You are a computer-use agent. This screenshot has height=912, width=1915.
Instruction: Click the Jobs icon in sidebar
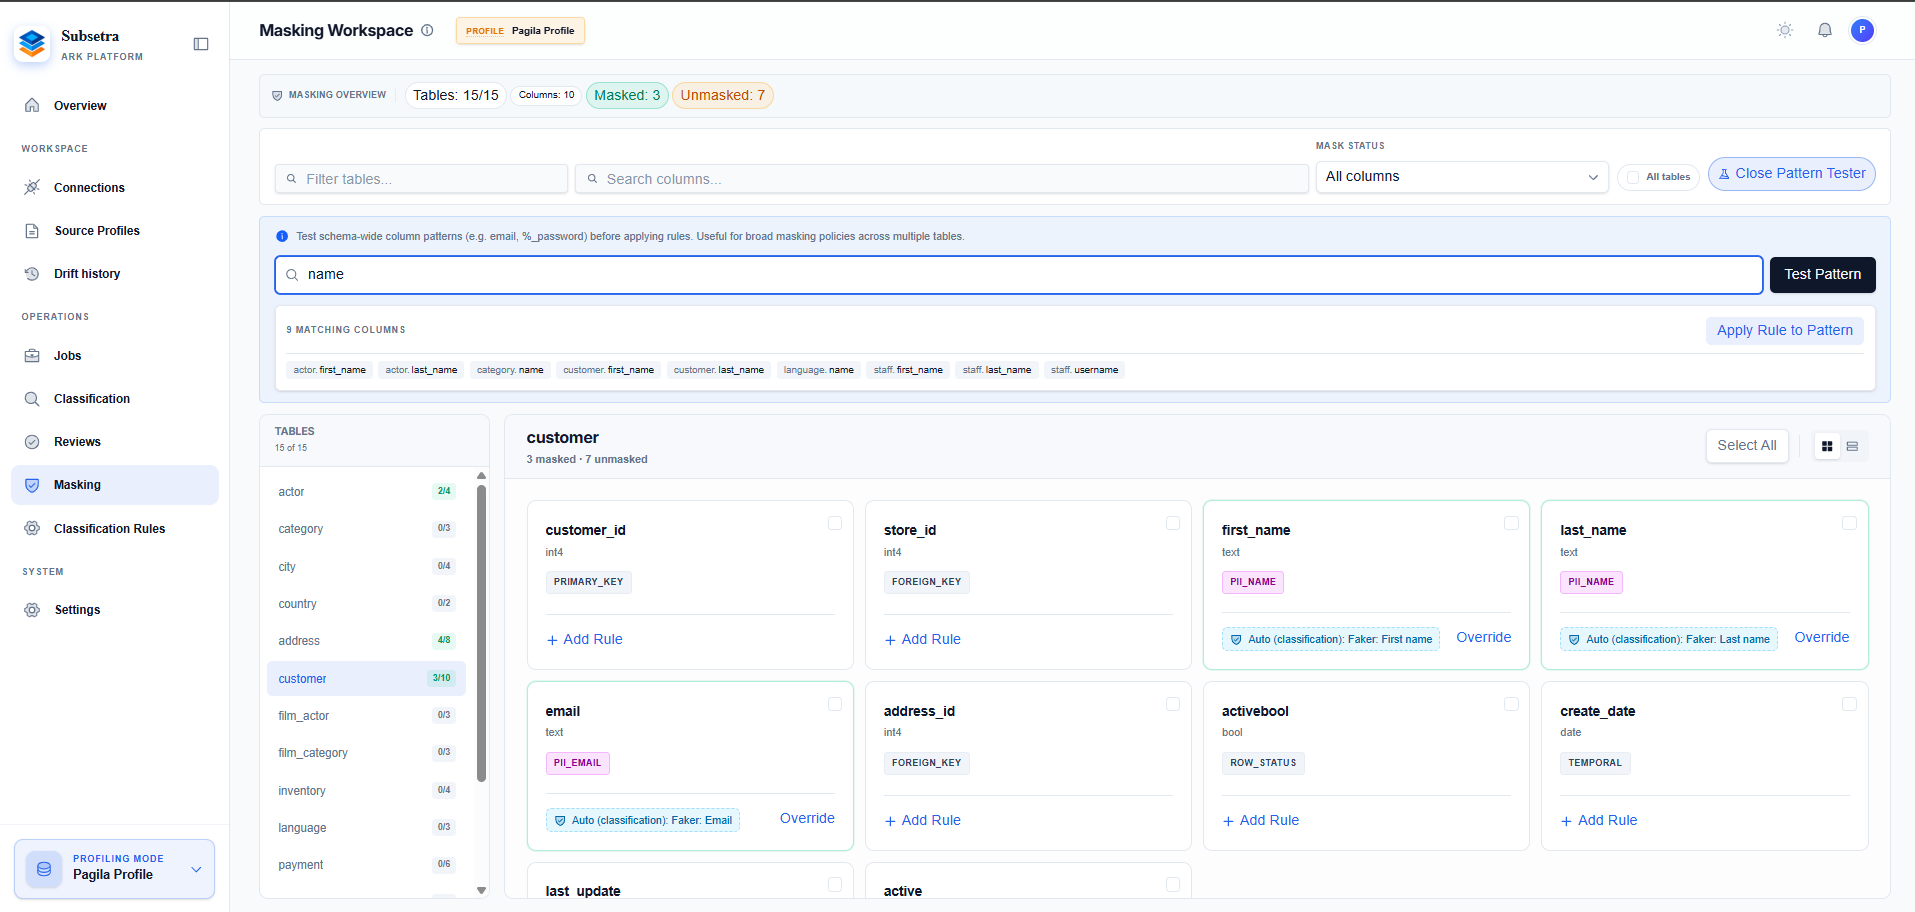32,356
